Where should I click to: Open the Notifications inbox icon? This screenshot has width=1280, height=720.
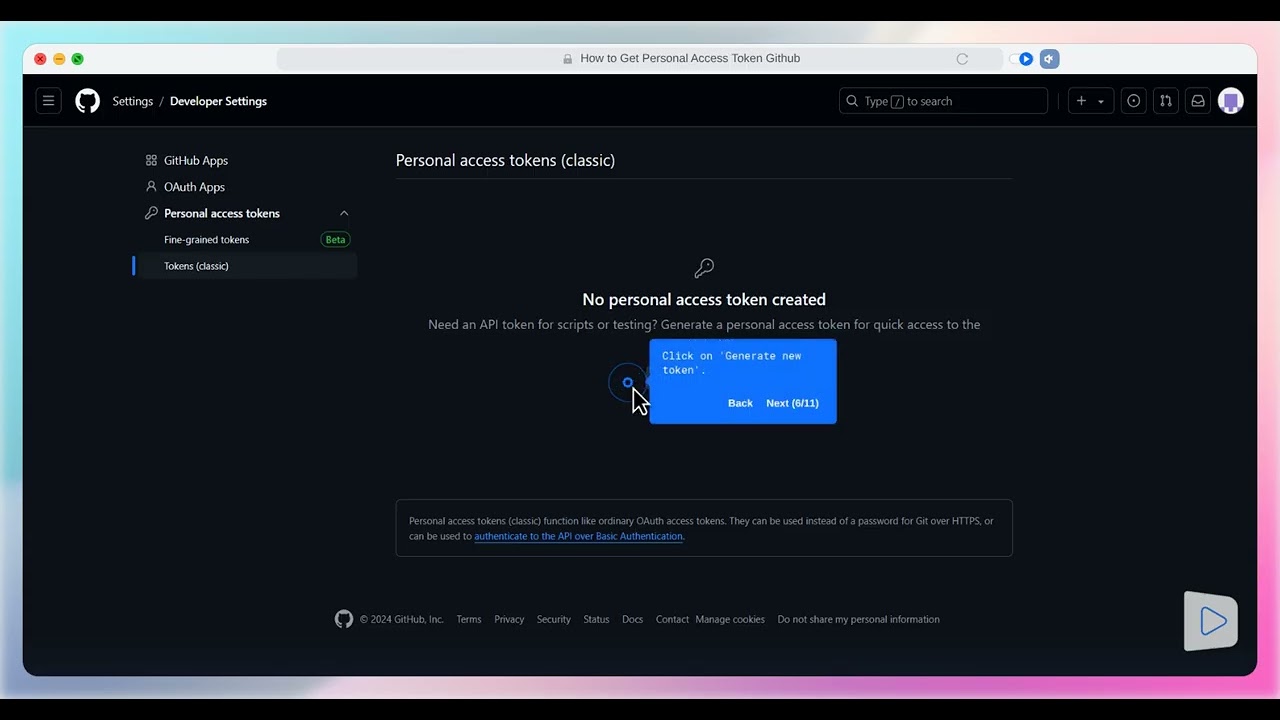coord(1198,101)
